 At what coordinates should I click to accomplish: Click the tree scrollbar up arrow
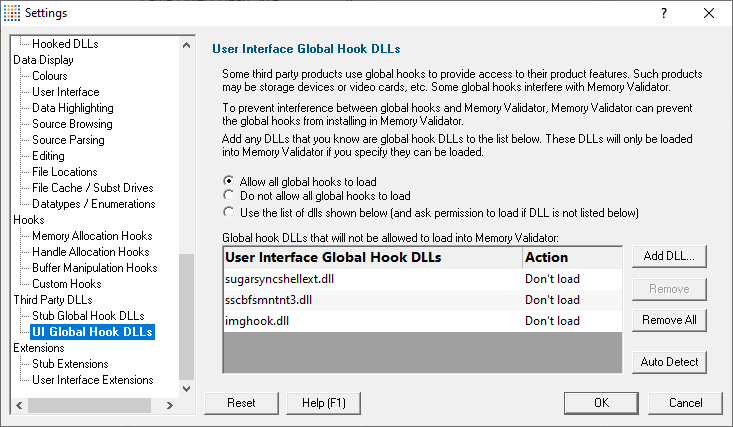(x=187, y=45)
